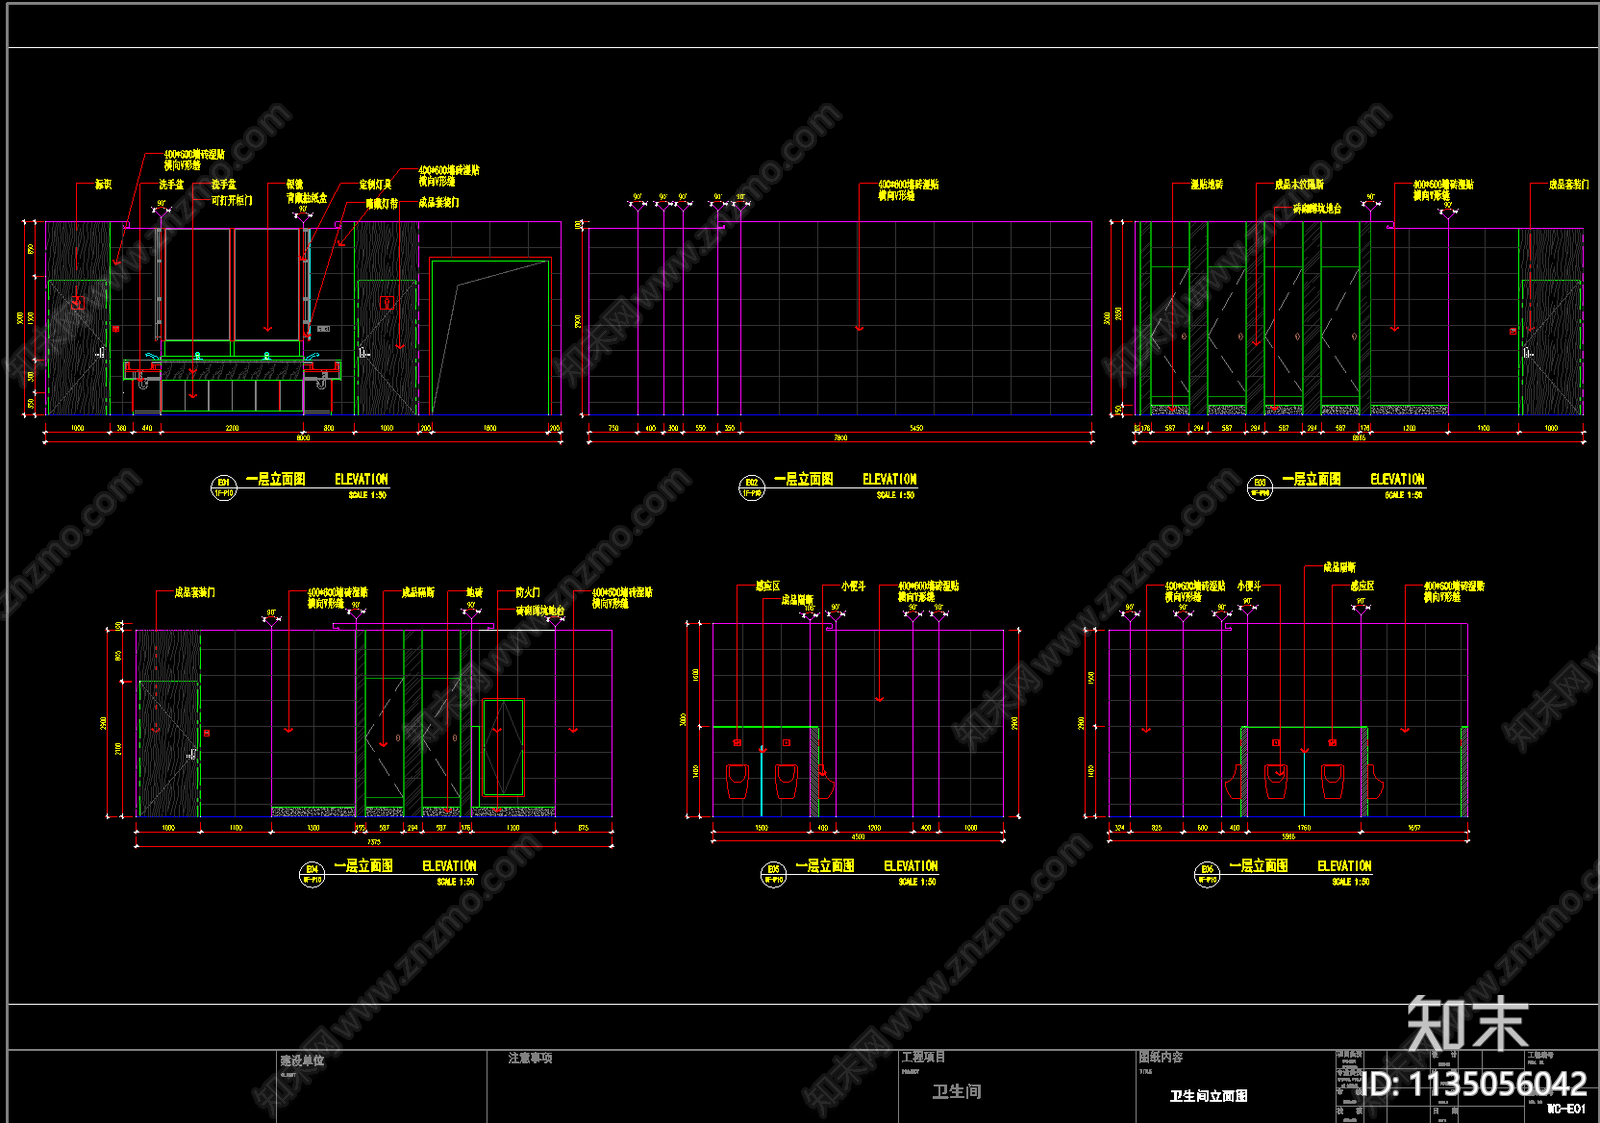This screenshot has width=1600, height=1123.
Task: Select the '湿贴地砖' annotation in E03
Action: [1207, 185]
